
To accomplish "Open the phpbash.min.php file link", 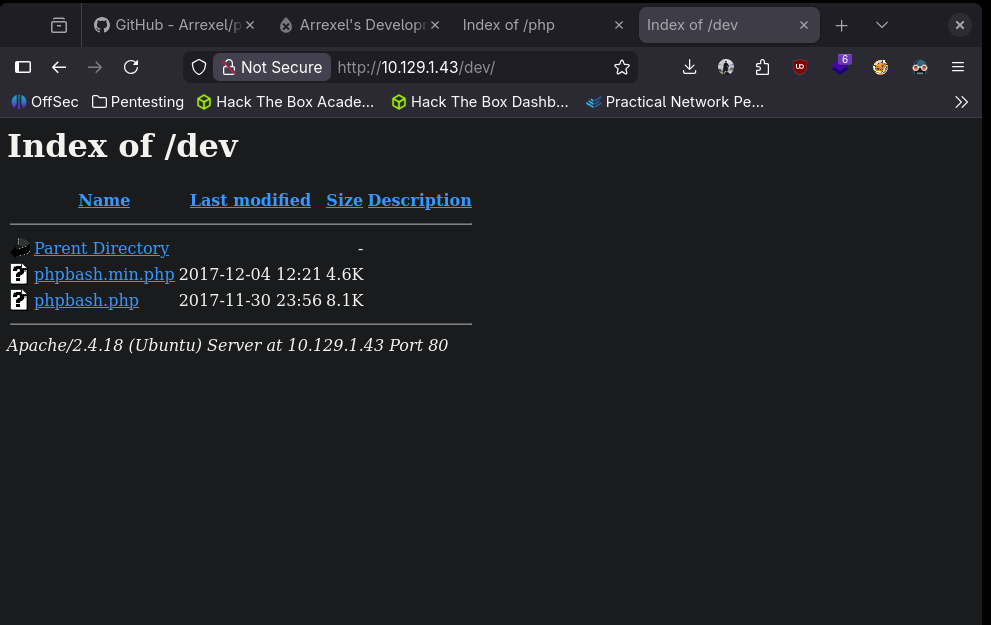I will tap(104, 274).
